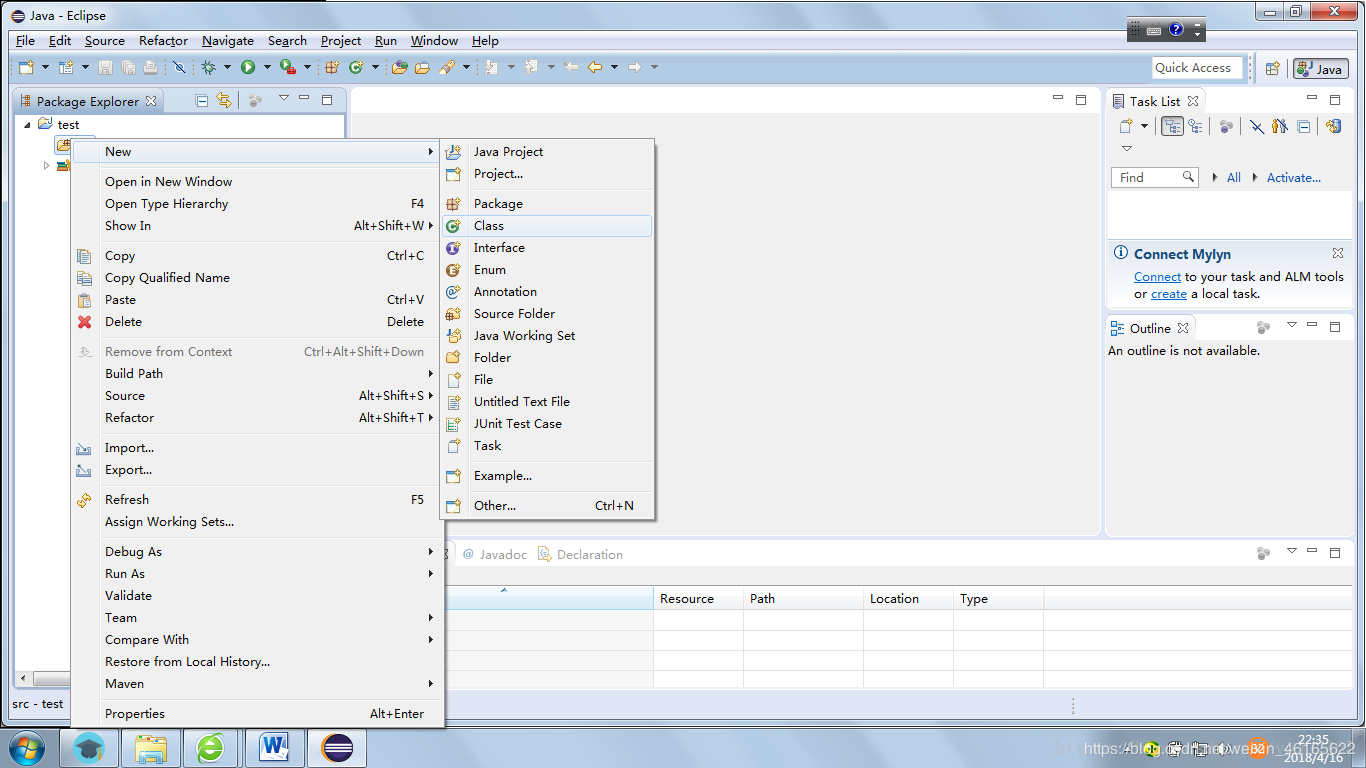This screenshot has height=768, width=1366.
Task: Open Word from the Windows taskbar
Action: (x=275, y=747)
